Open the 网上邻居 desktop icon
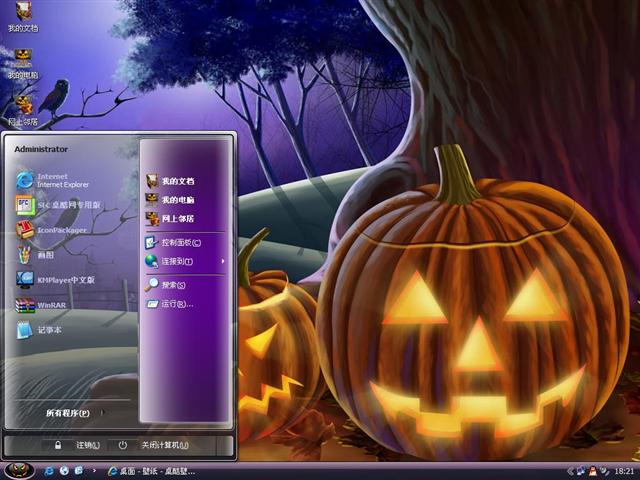Screen dimensions: 640x480 tap(23, 108)
